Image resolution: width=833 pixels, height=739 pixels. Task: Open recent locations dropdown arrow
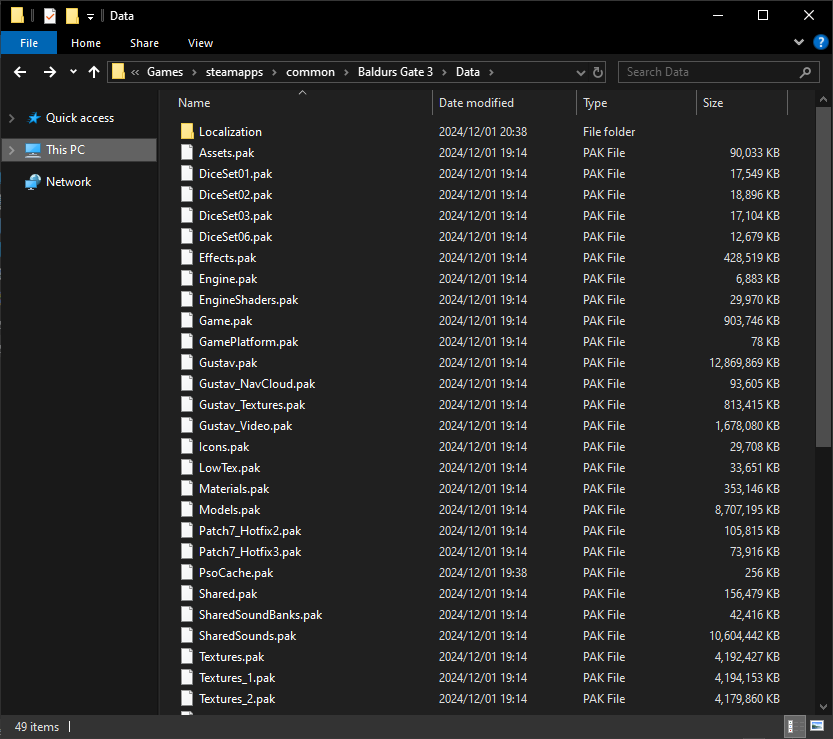pos(73,72)
